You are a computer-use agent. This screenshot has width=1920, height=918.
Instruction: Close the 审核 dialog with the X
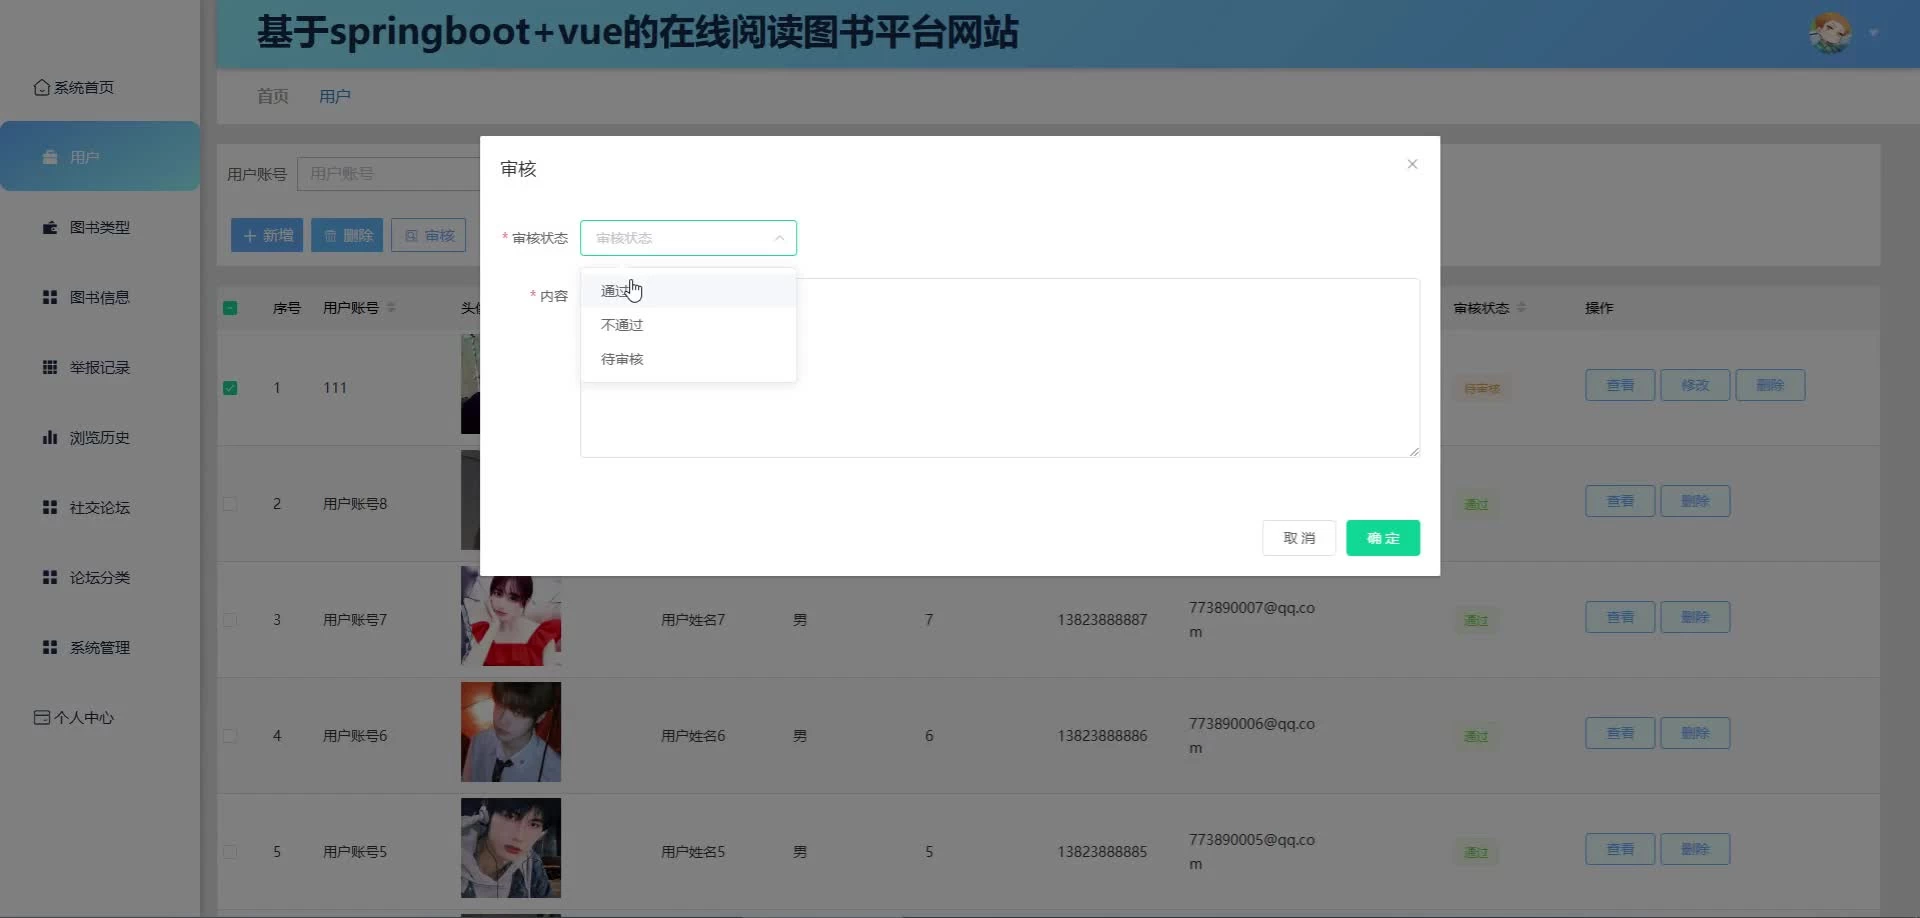pyautogui.click(x=1412, y=164)
